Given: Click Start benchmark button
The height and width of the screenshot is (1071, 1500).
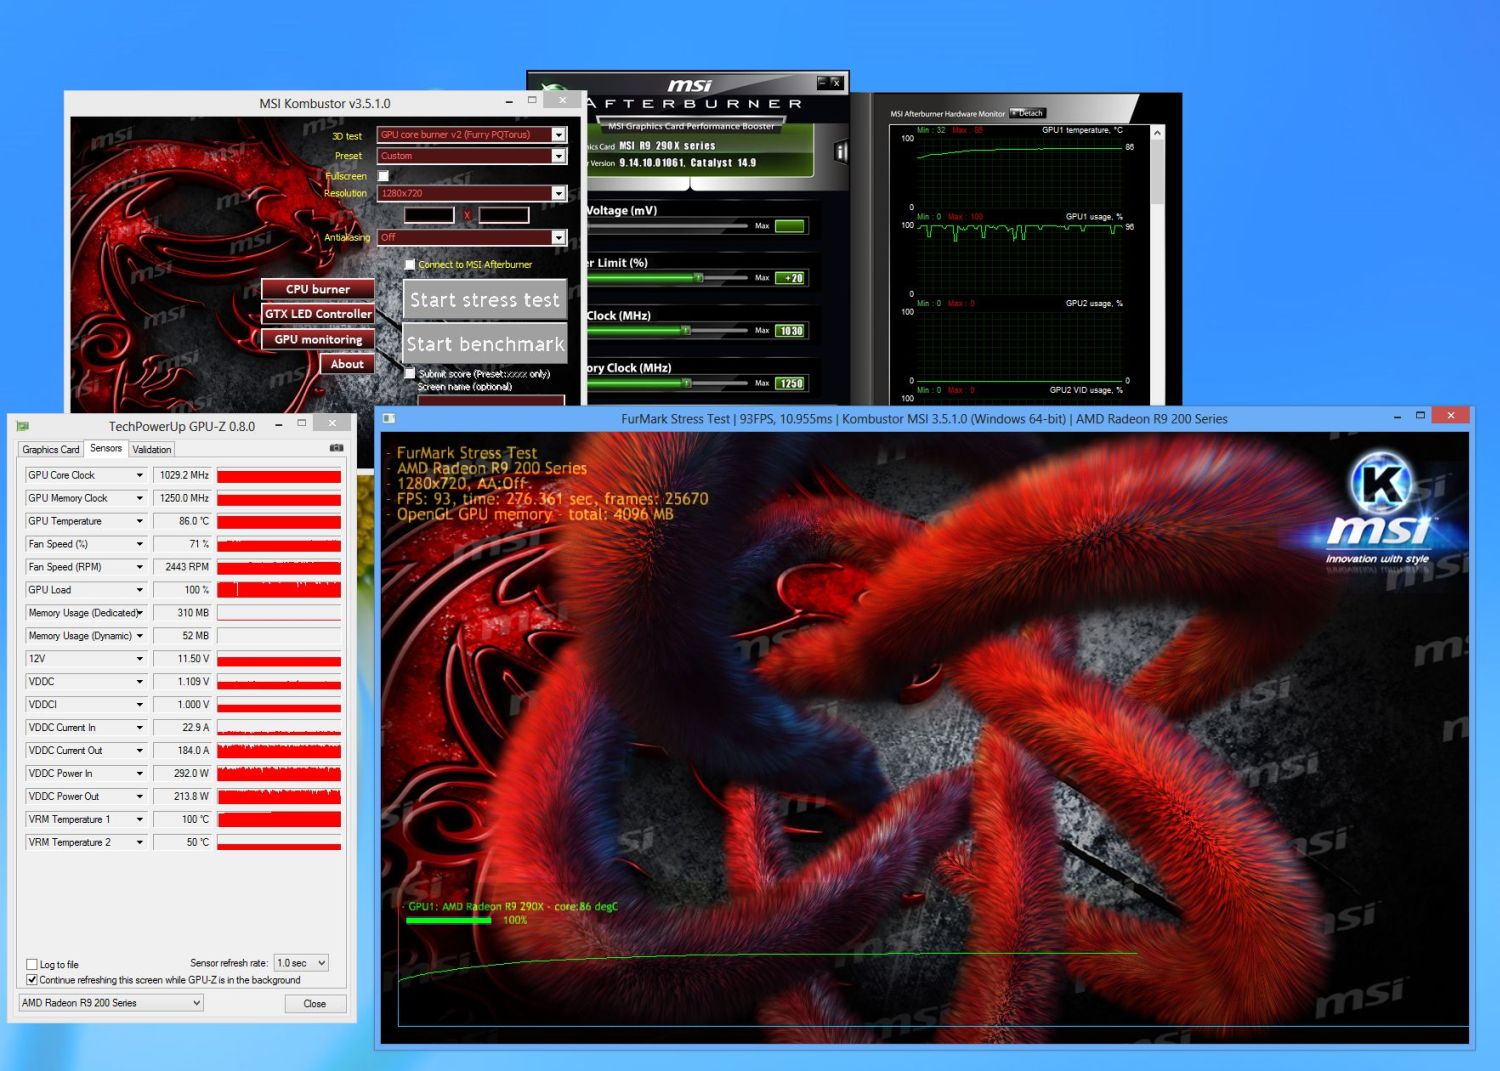Looking at the screenshot, I should pos(485,344).
